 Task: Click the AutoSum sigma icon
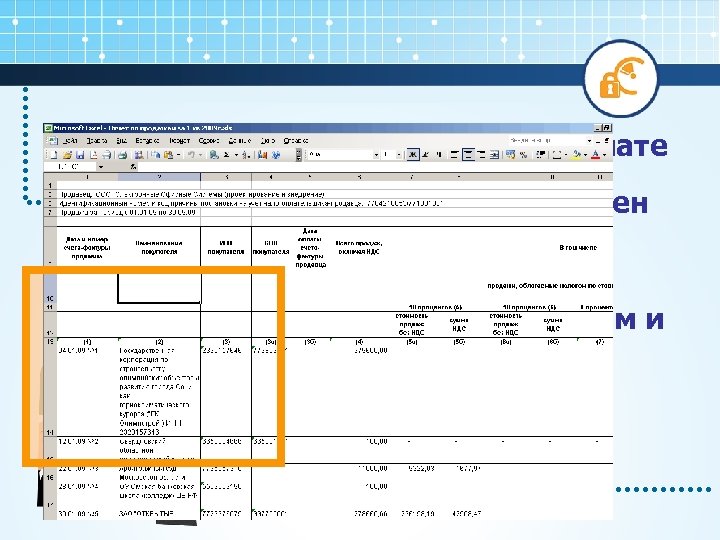click(226, 155)
